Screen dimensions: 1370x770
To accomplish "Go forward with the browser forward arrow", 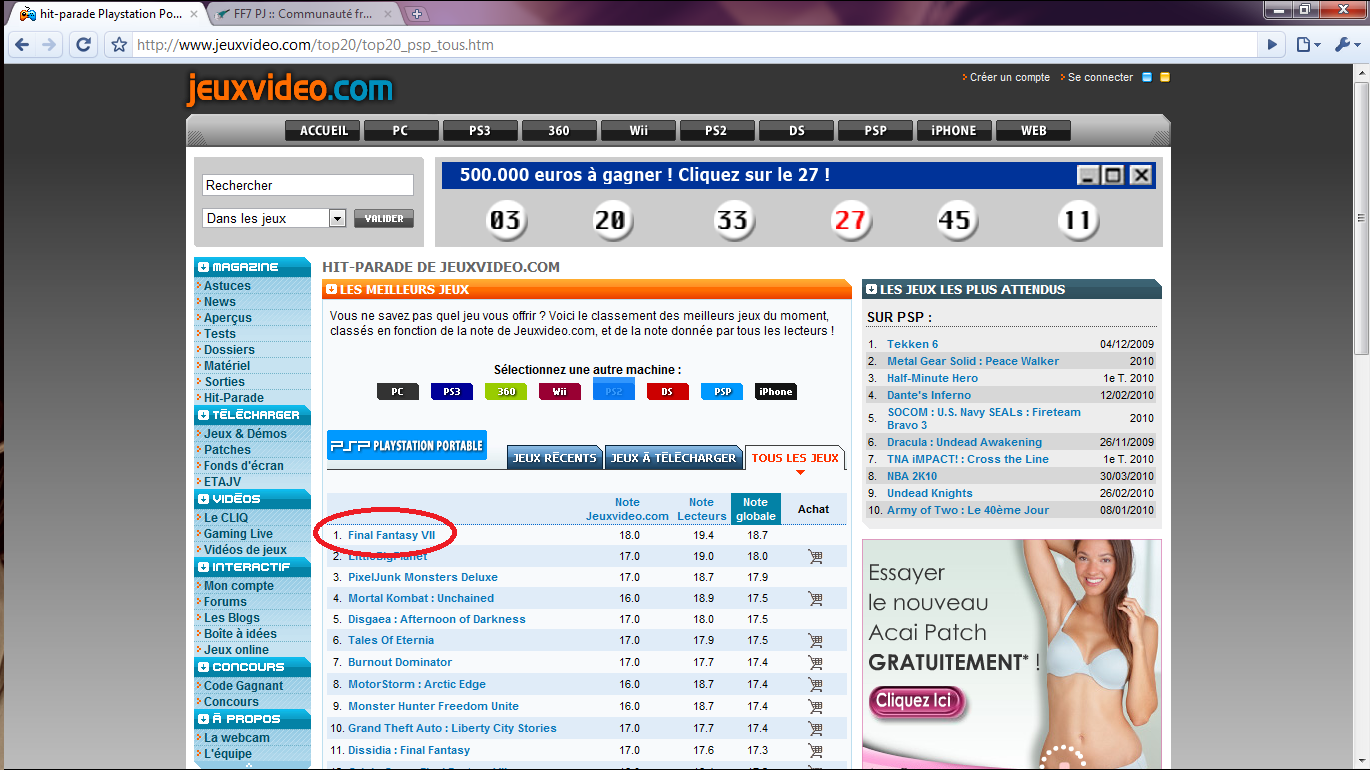I will pos(50,45).
